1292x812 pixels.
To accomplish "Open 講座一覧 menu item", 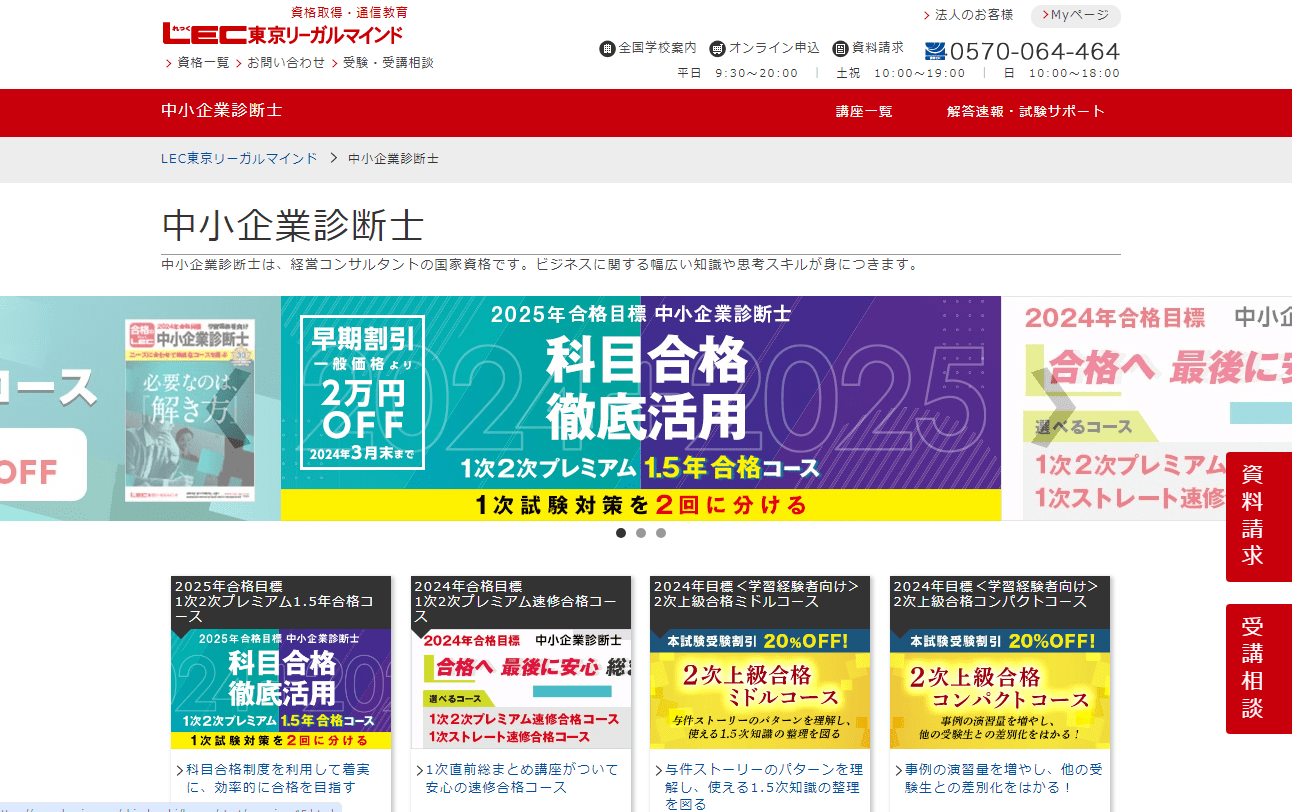I will pos(864,111).
